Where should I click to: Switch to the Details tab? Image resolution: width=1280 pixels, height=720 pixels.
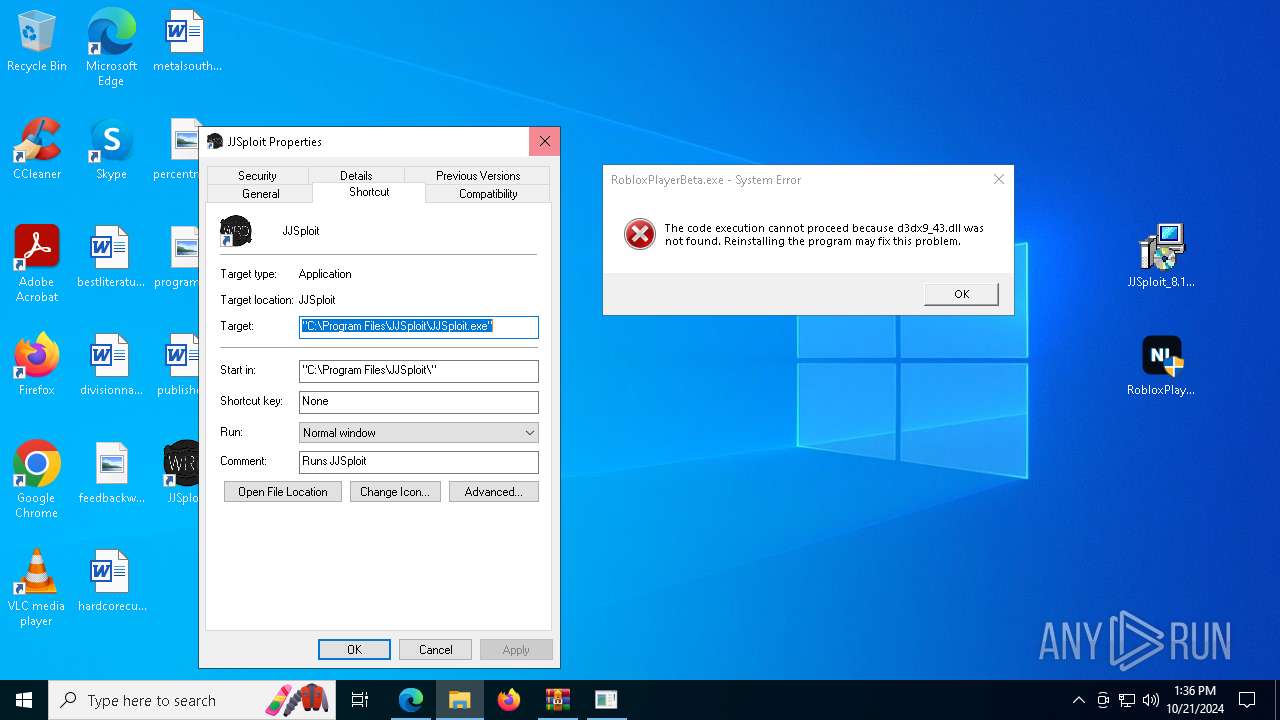pyautogui.click(x=356, y=175)
